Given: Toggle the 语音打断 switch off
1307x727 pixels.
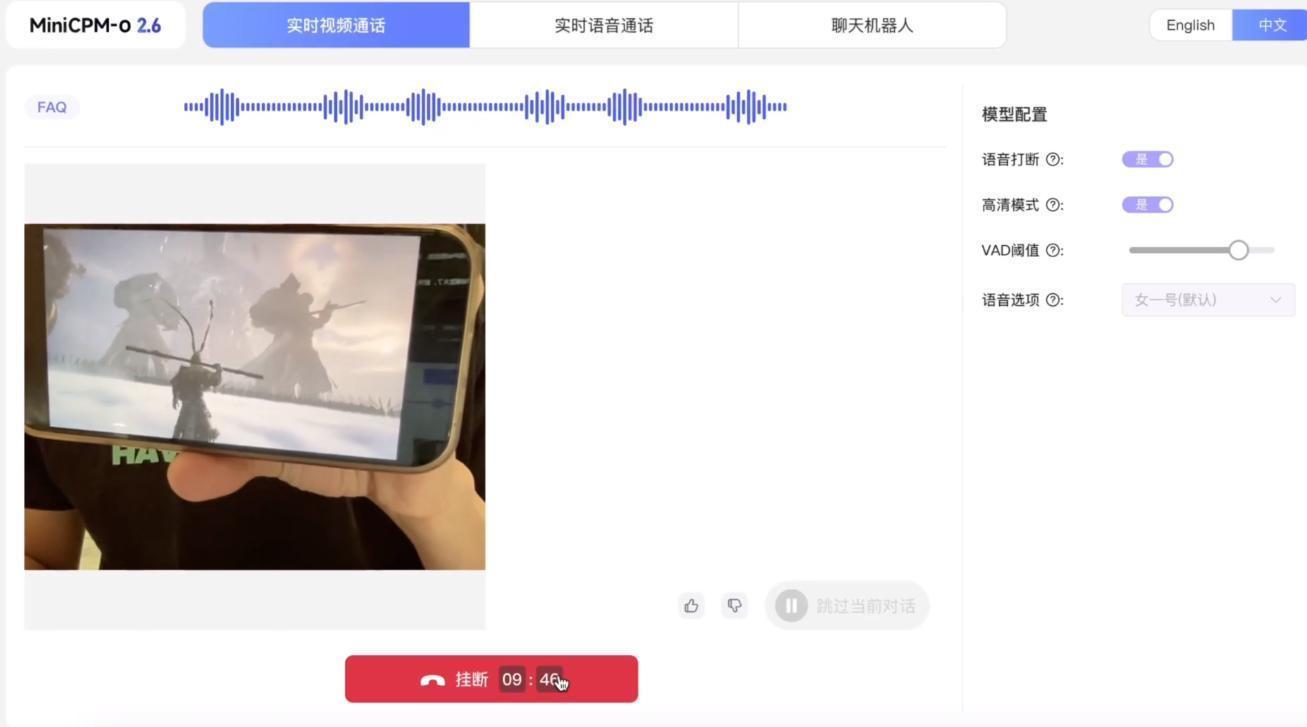Looking at the screenshot, I should 1147,159.
